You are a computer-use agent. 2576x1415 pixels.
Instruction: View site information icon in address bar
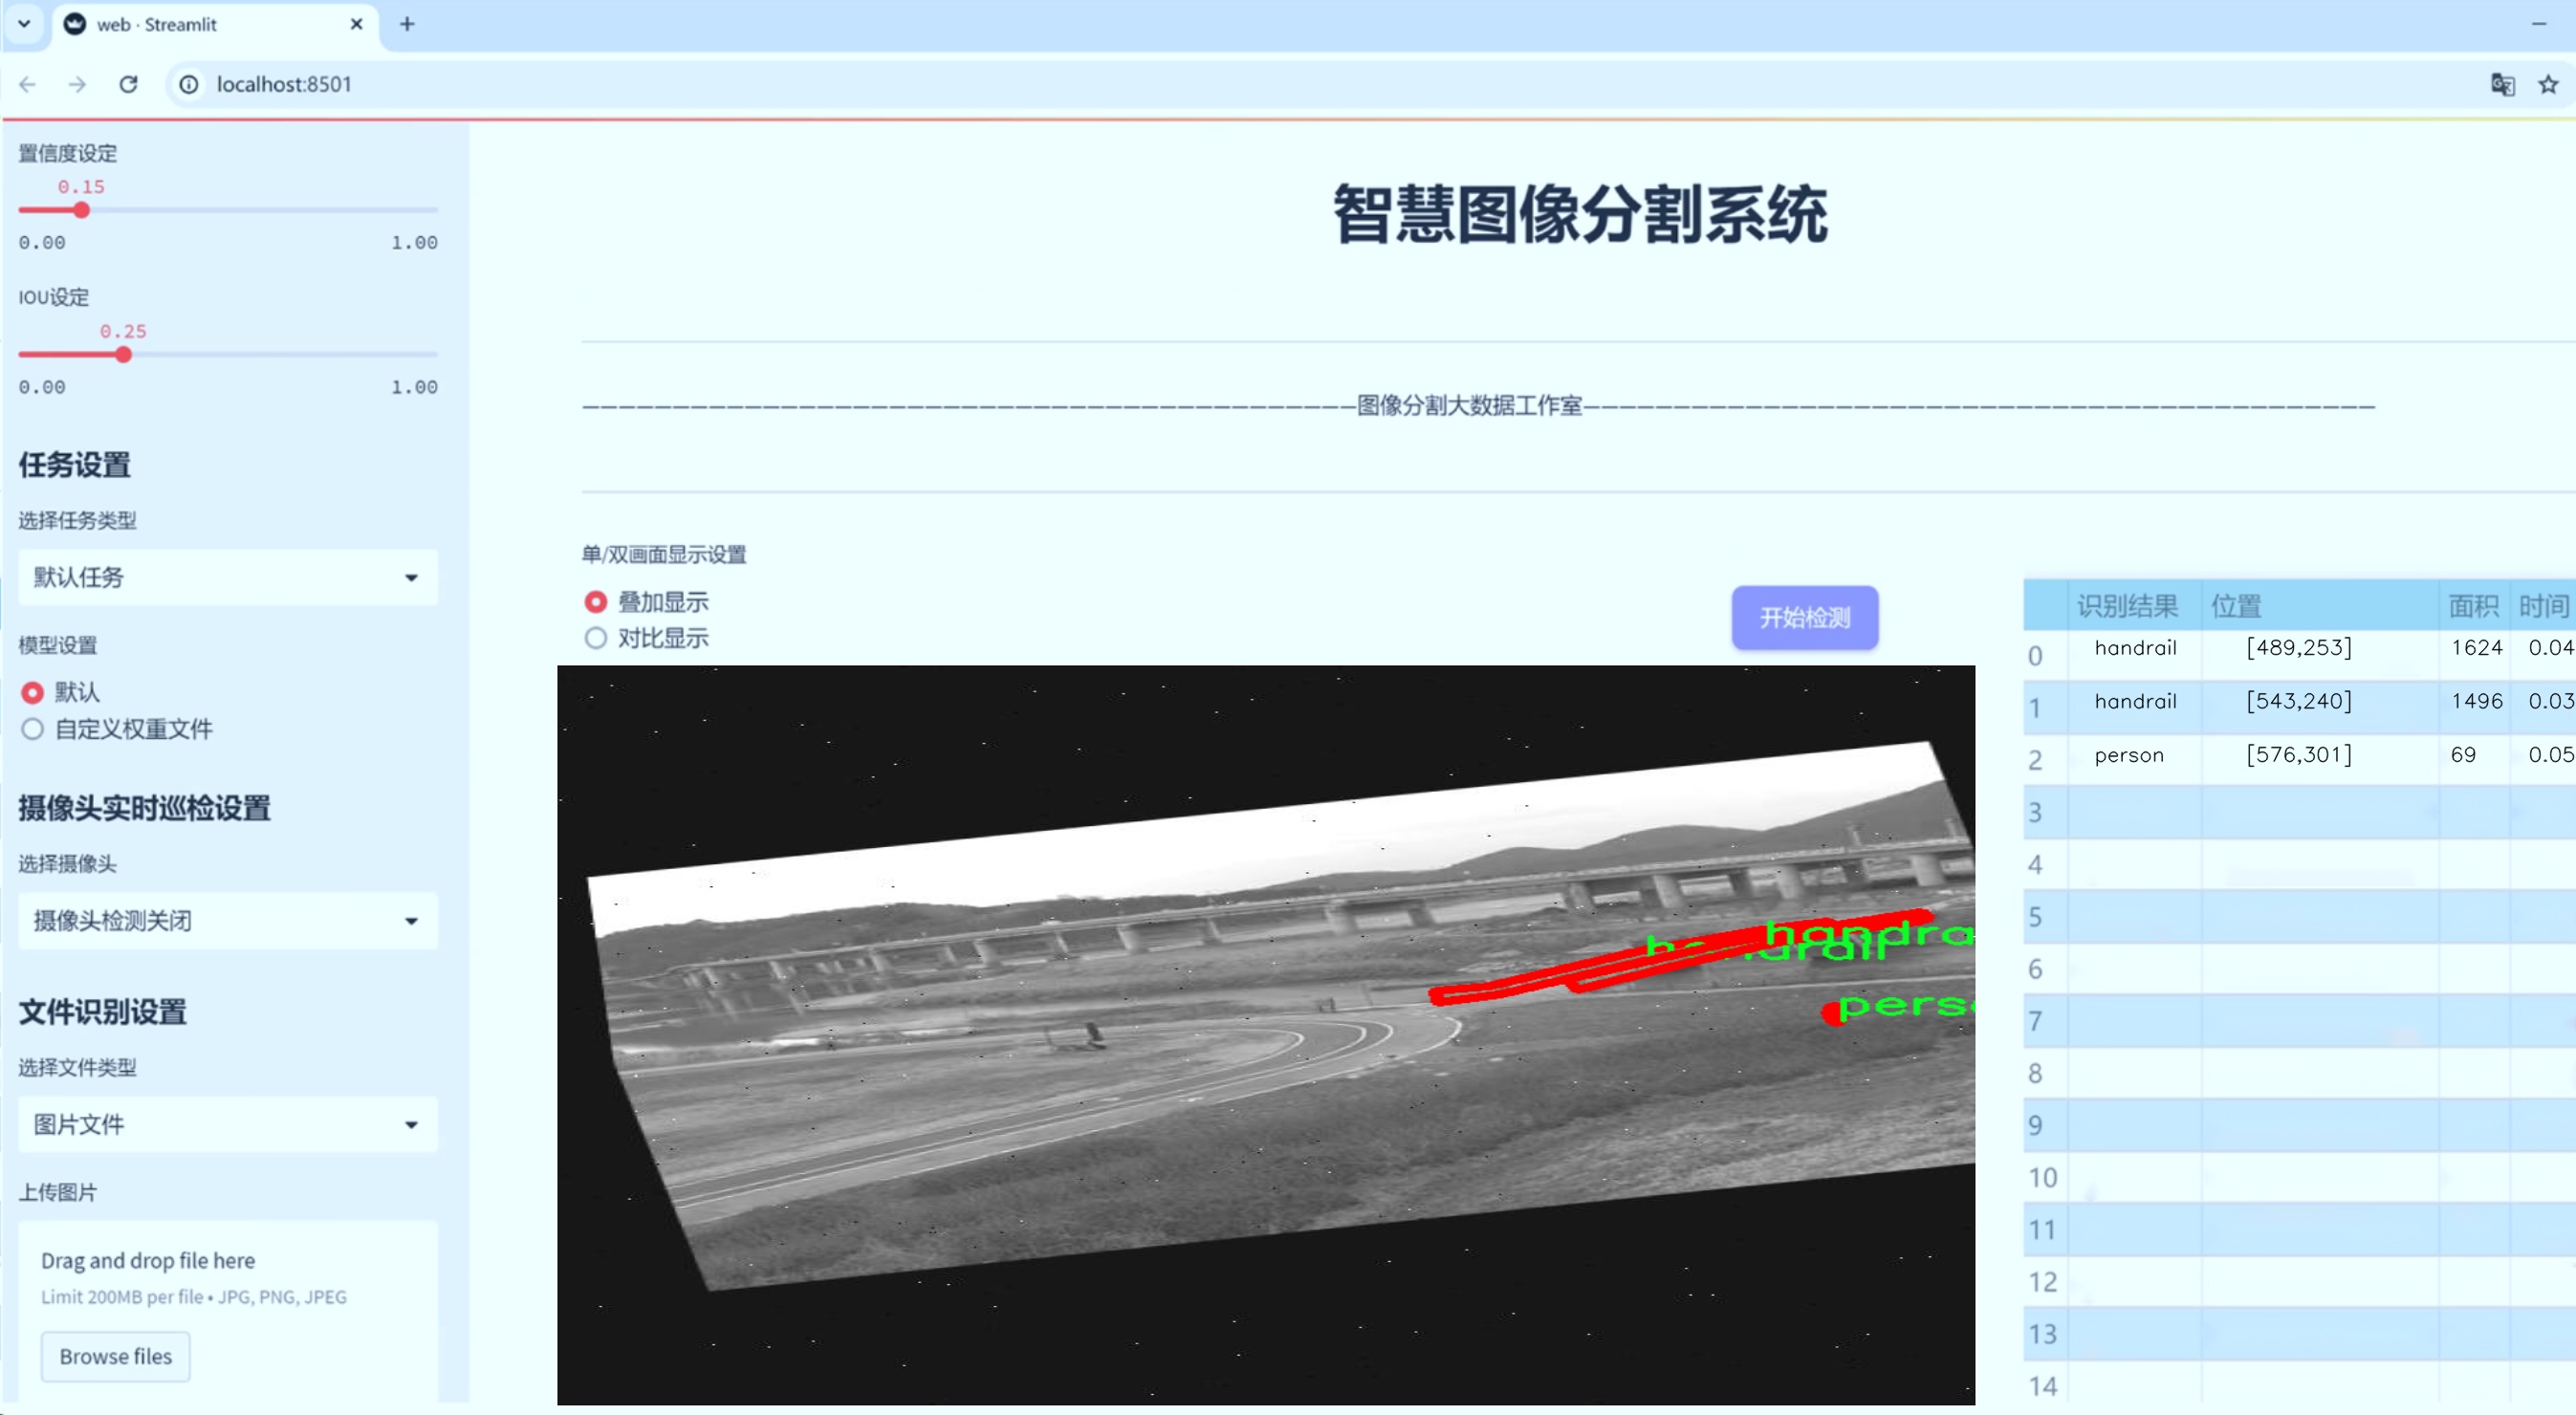click(x=189, y=84)
